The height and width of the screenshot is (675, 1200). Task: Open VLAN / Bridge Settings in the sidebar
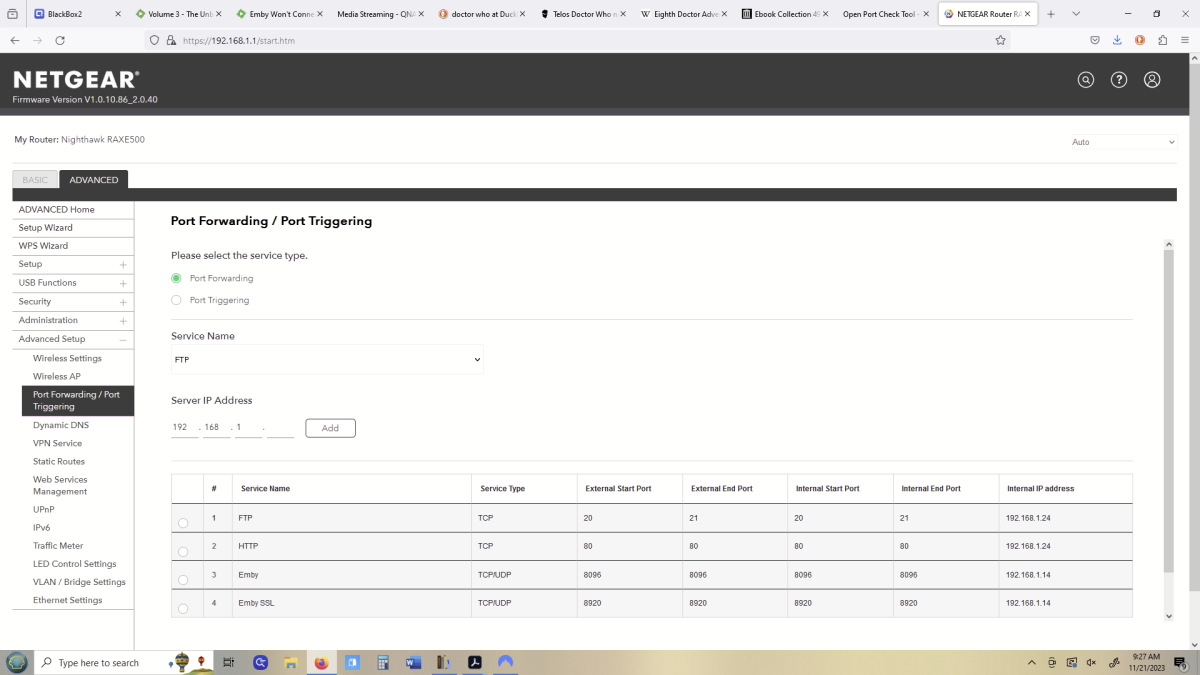pos(79,582)
